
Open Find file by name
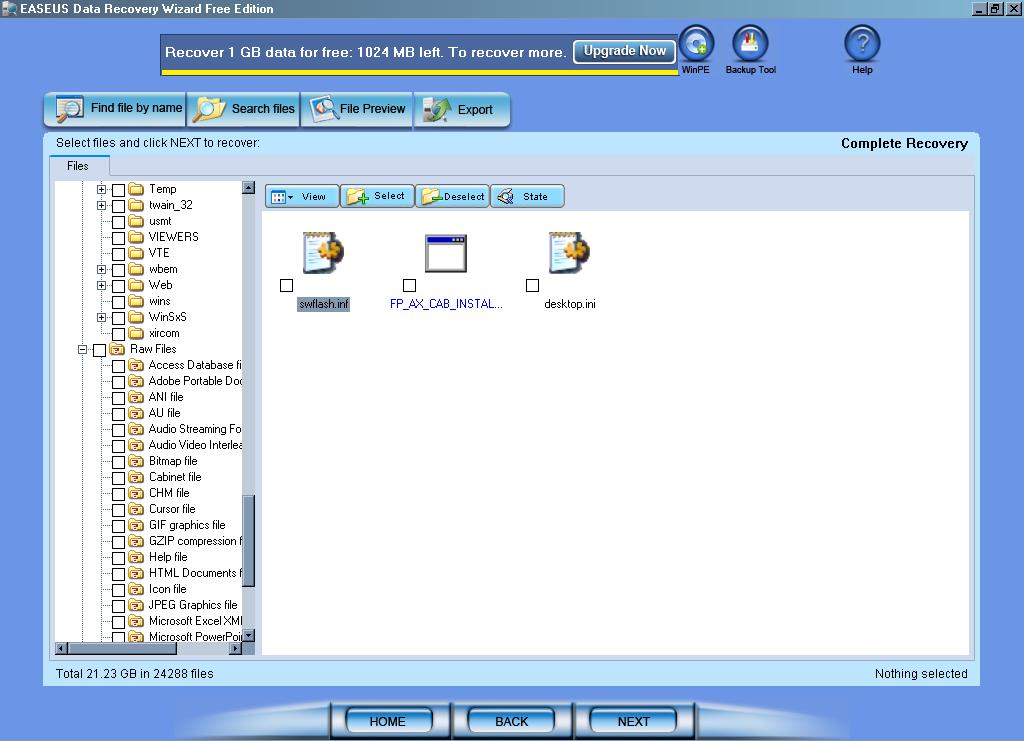pos(115,109)
